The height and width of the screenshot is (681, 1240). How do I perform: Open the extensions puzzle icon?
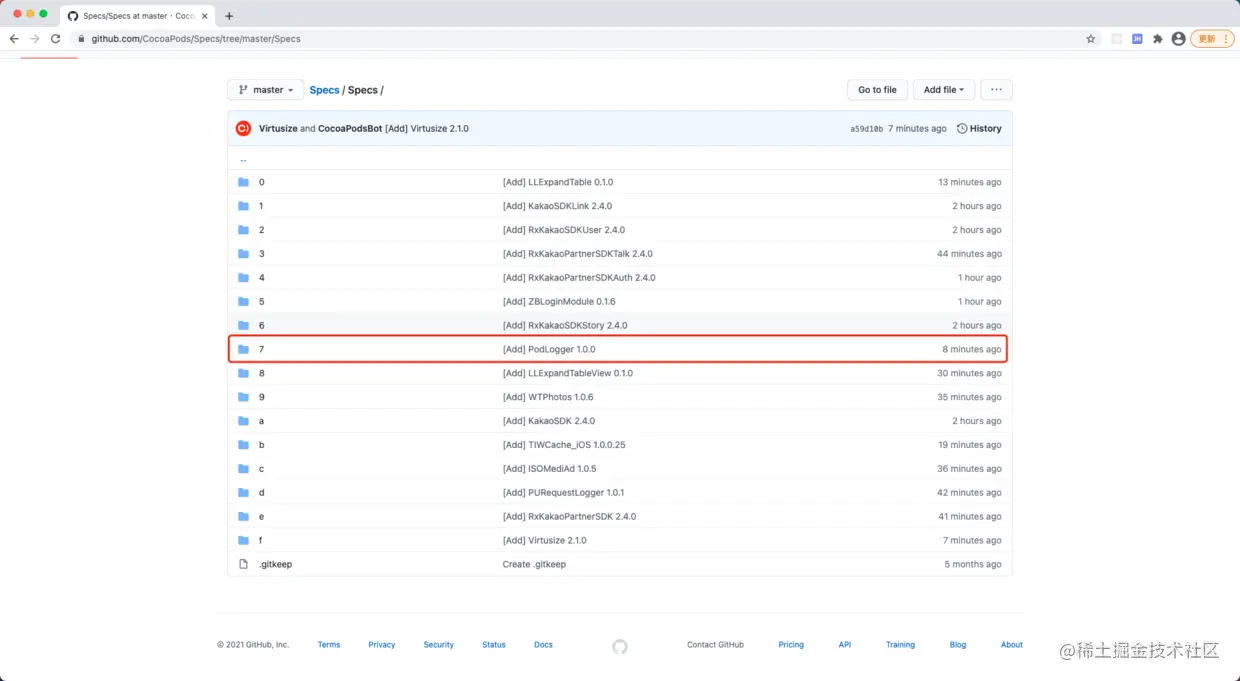1158,39
